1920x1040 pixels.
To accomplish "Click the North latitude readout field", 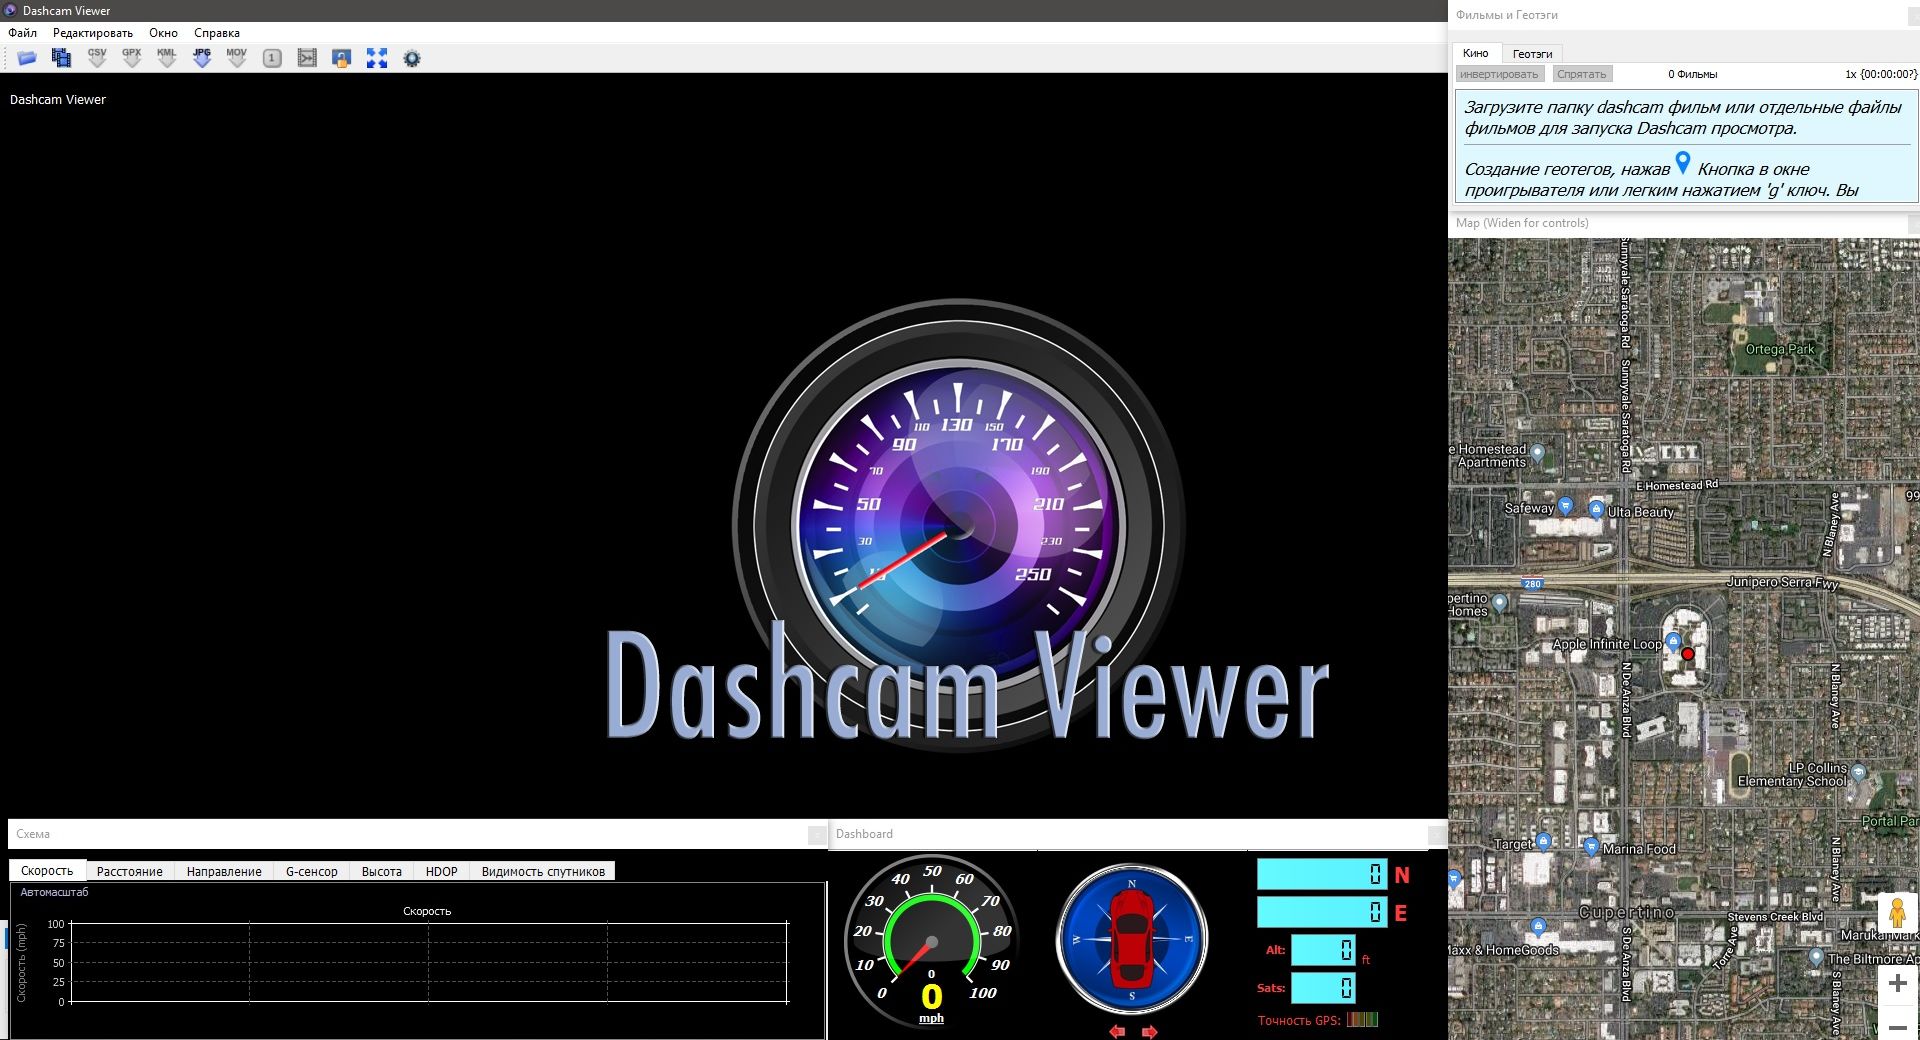I will (1321, 874).
